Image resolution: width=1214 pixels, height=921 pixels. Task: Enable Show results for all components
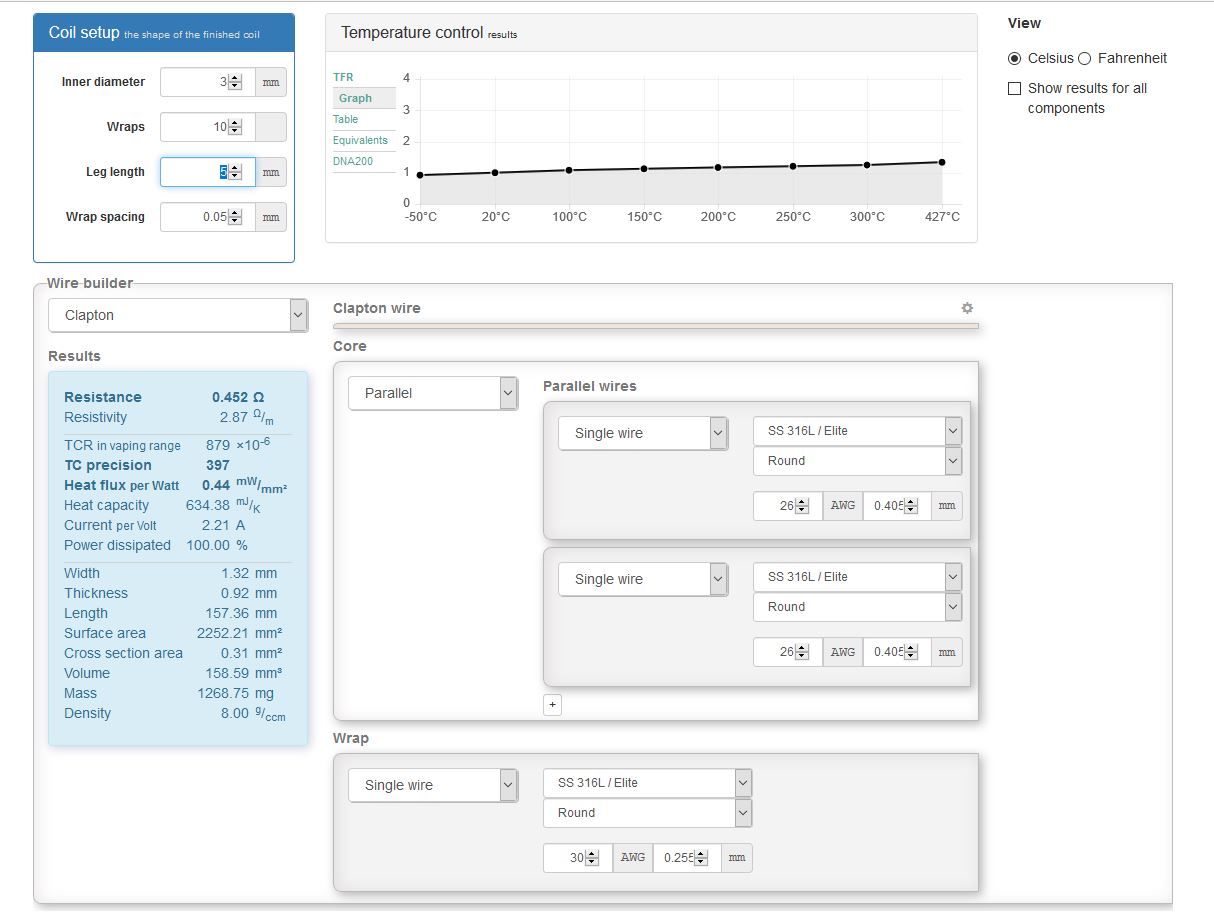[1015, 88]
